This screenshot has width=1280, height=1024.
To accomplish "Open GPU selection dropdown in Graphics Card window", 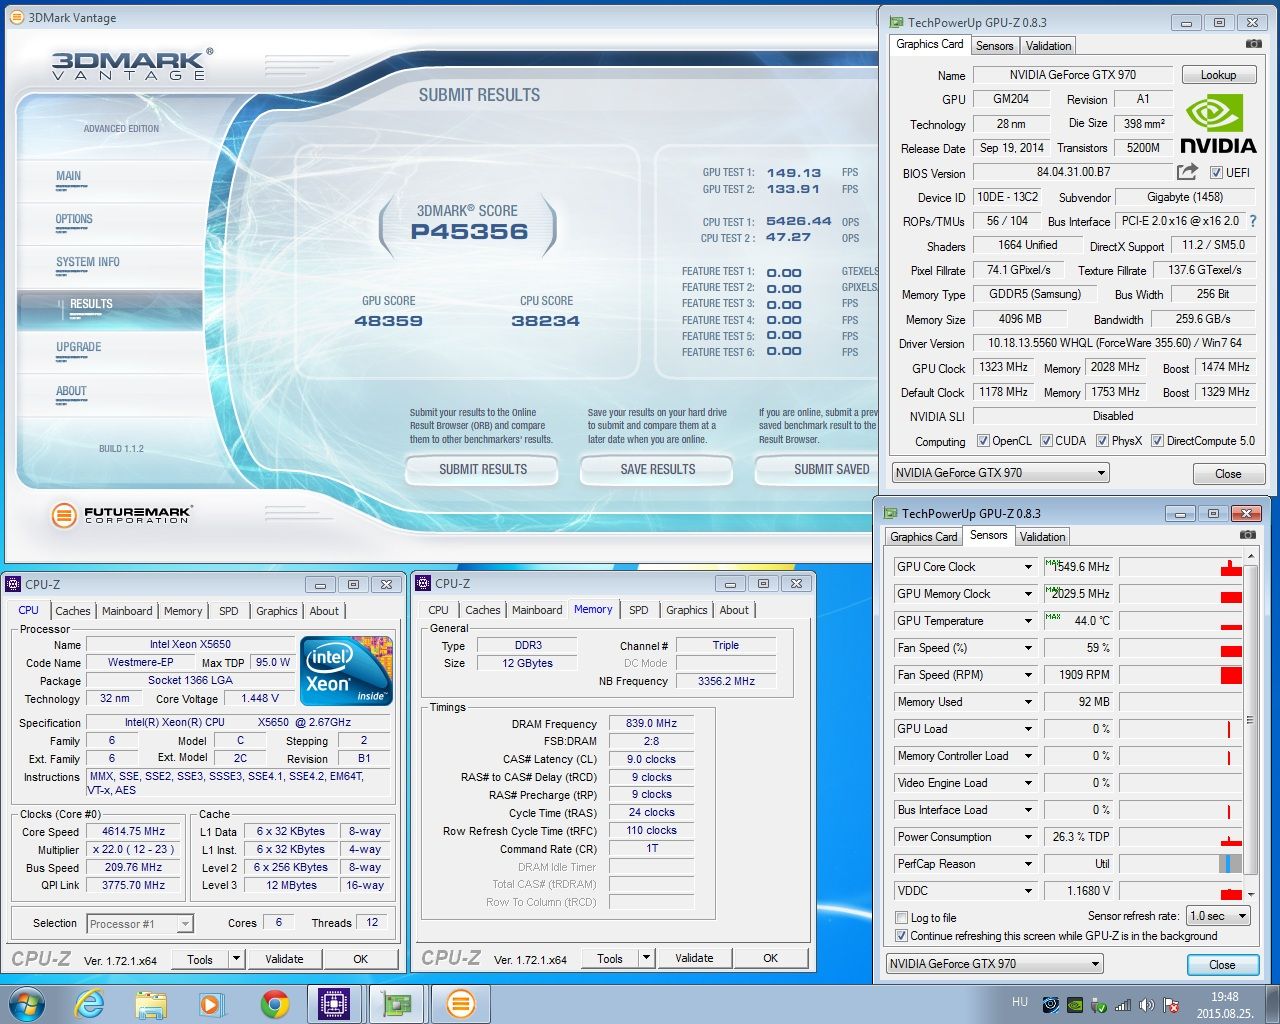I will pos(1000,473).
